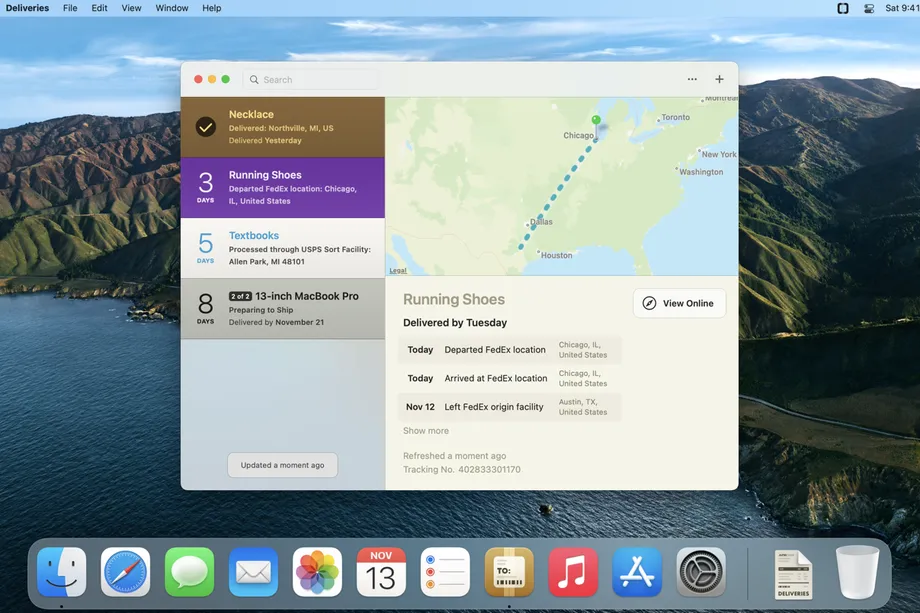Click the Search field
The height and width of the screenshot is (613, 920).
tap(310, 80)
